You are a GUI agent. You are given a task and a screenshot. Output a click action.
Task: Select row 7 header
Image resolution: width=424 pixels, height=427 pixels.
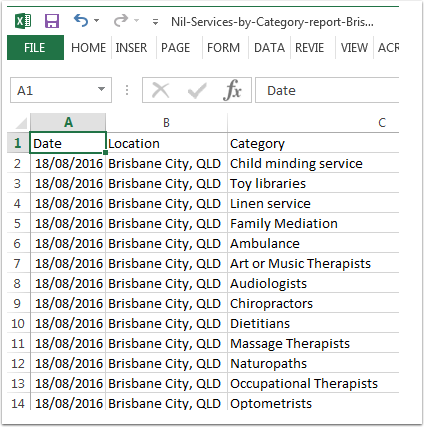(18, 263)
